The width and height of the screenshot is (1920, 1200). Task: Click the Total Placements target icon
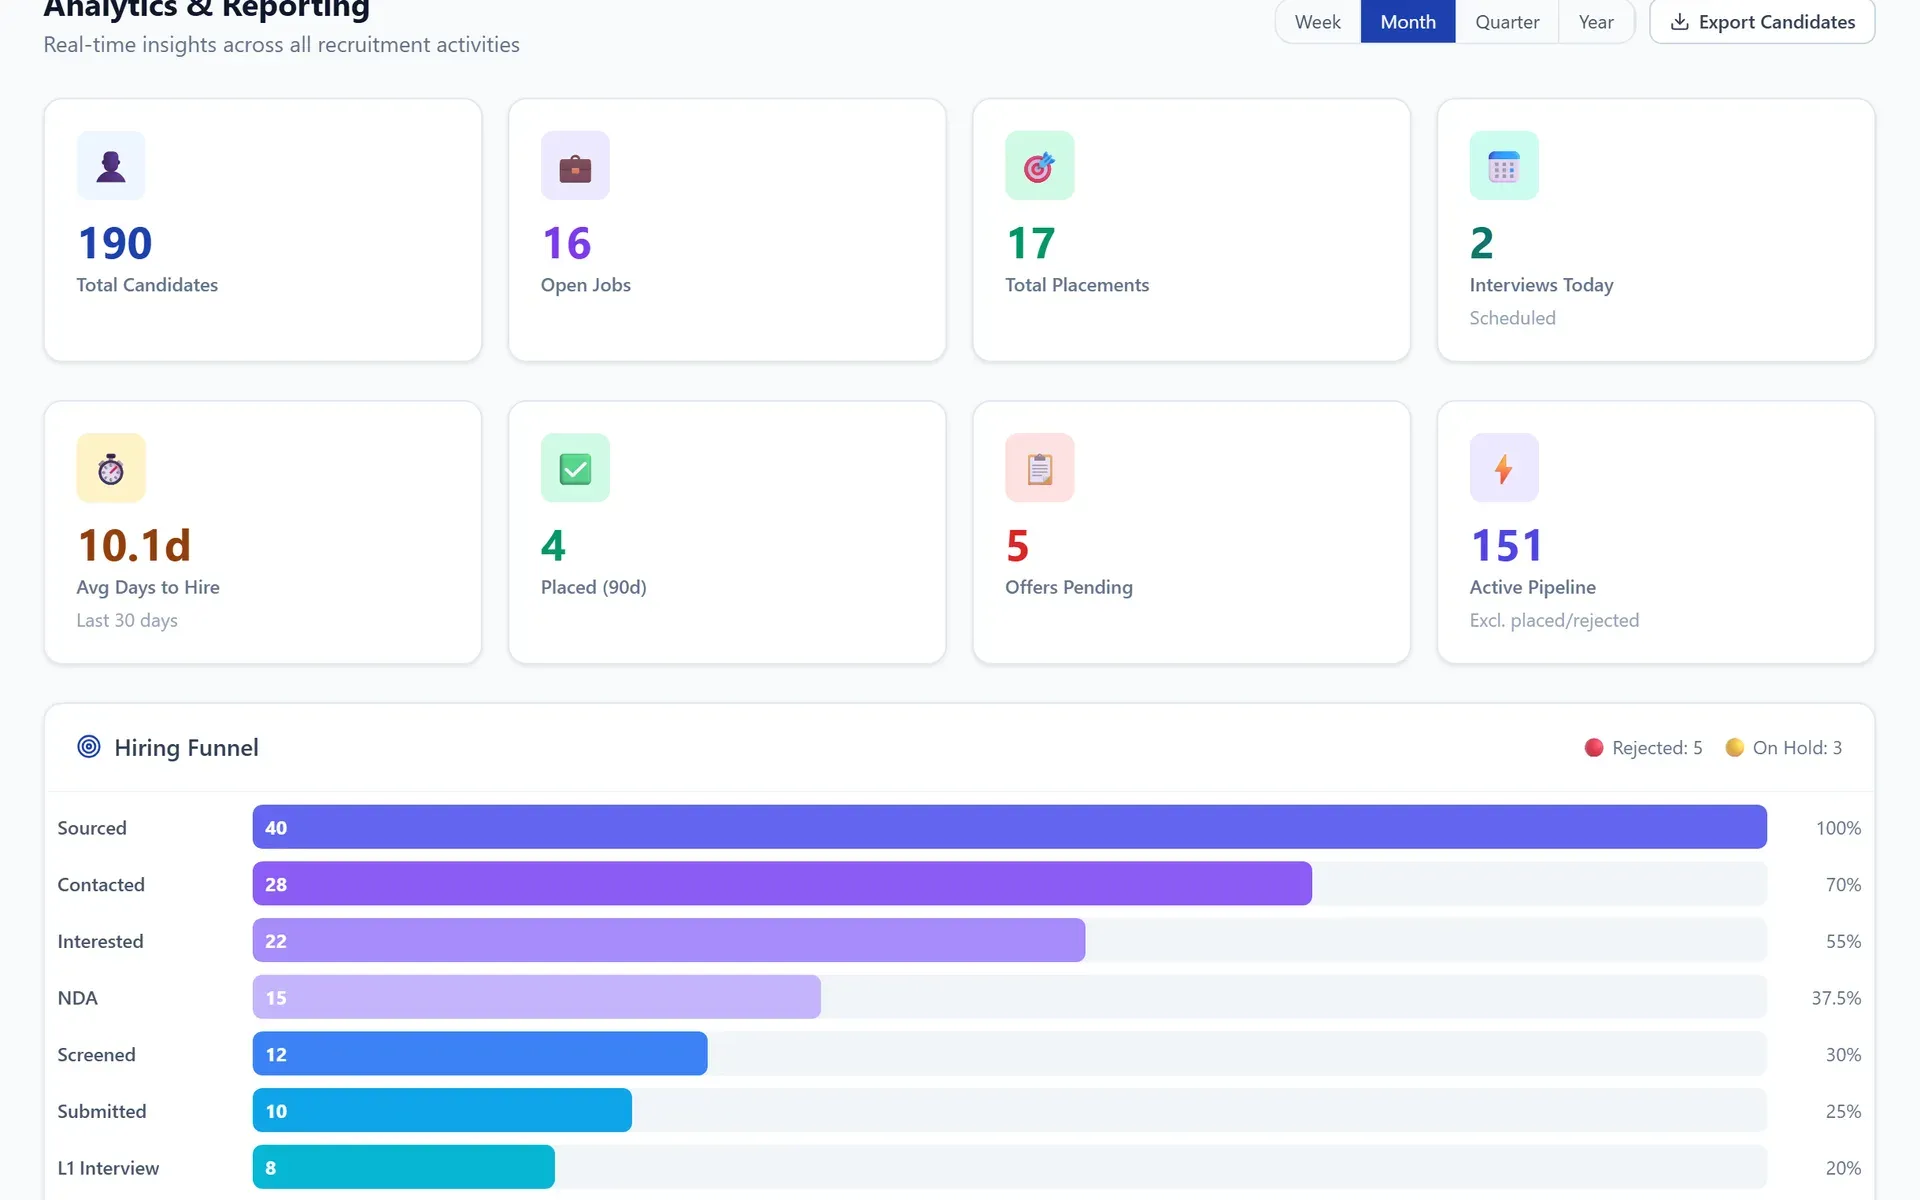click(x=1039, y=166)
